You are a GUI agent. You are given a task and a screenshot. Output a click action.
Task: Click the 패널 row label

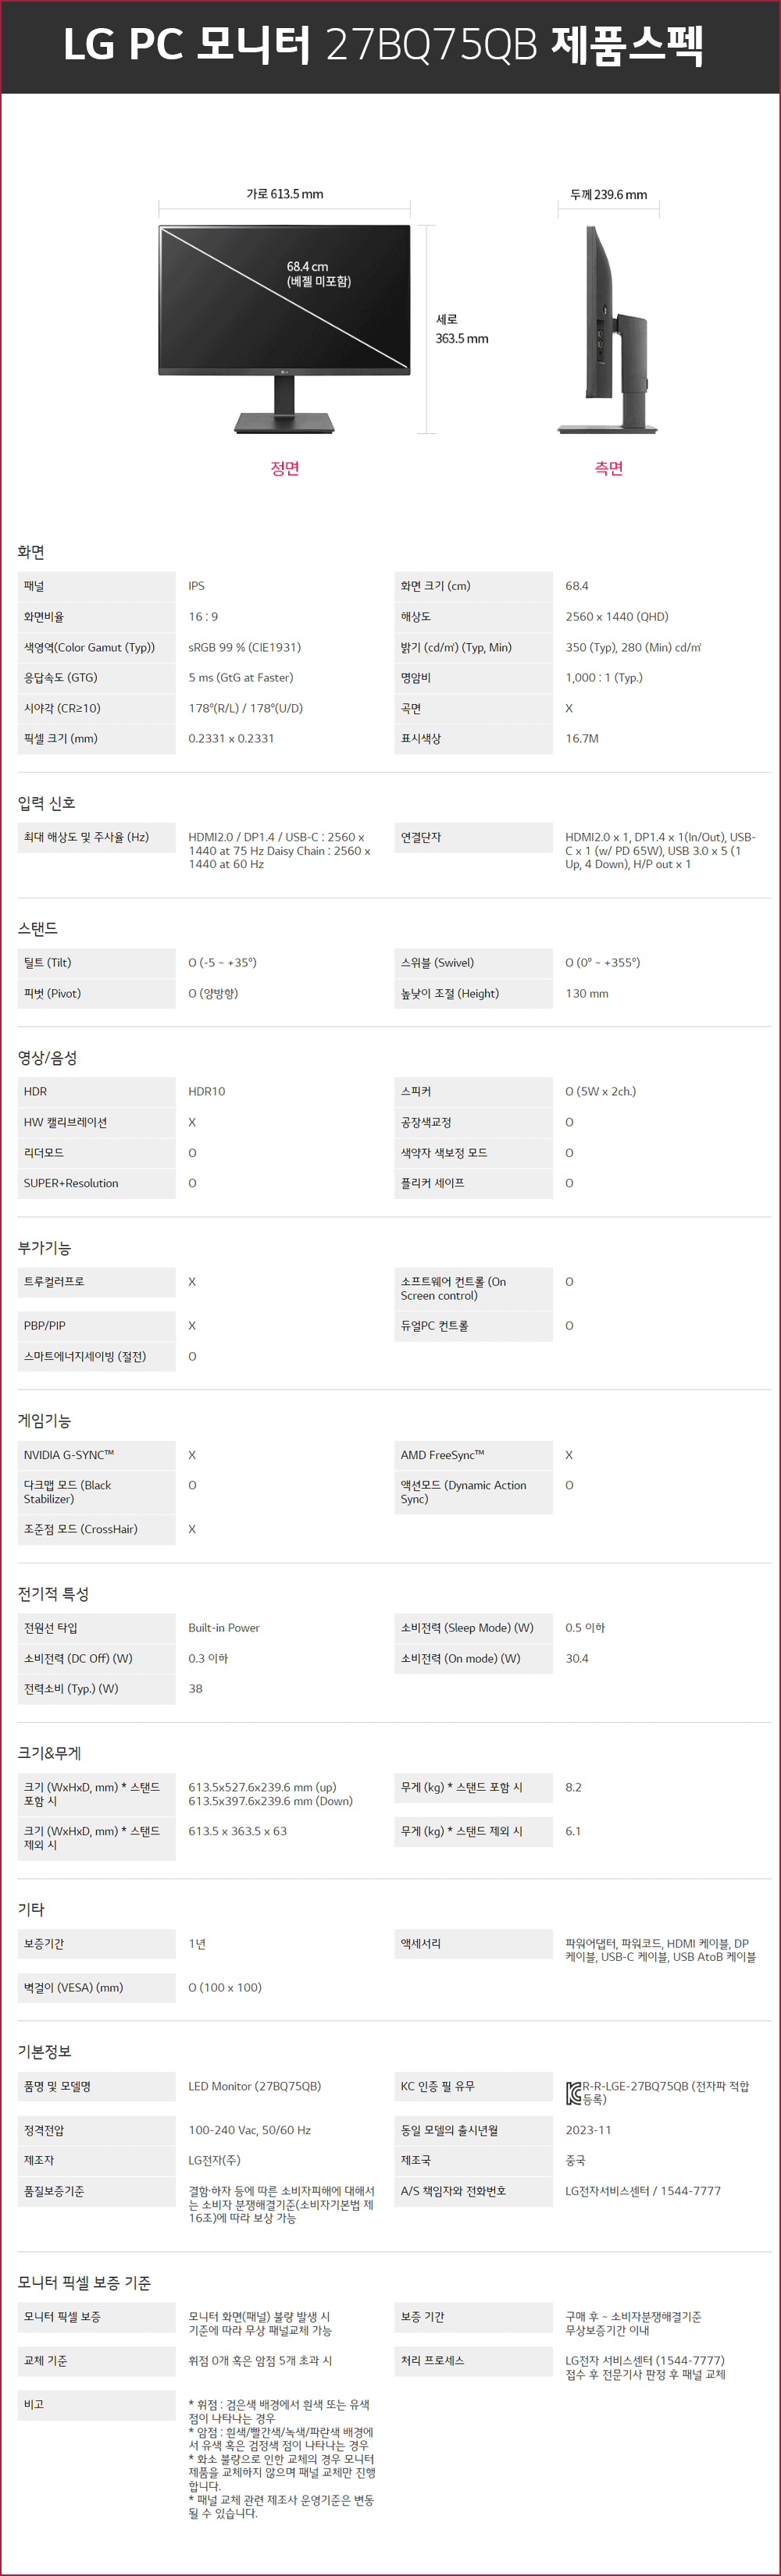(96, 586)
